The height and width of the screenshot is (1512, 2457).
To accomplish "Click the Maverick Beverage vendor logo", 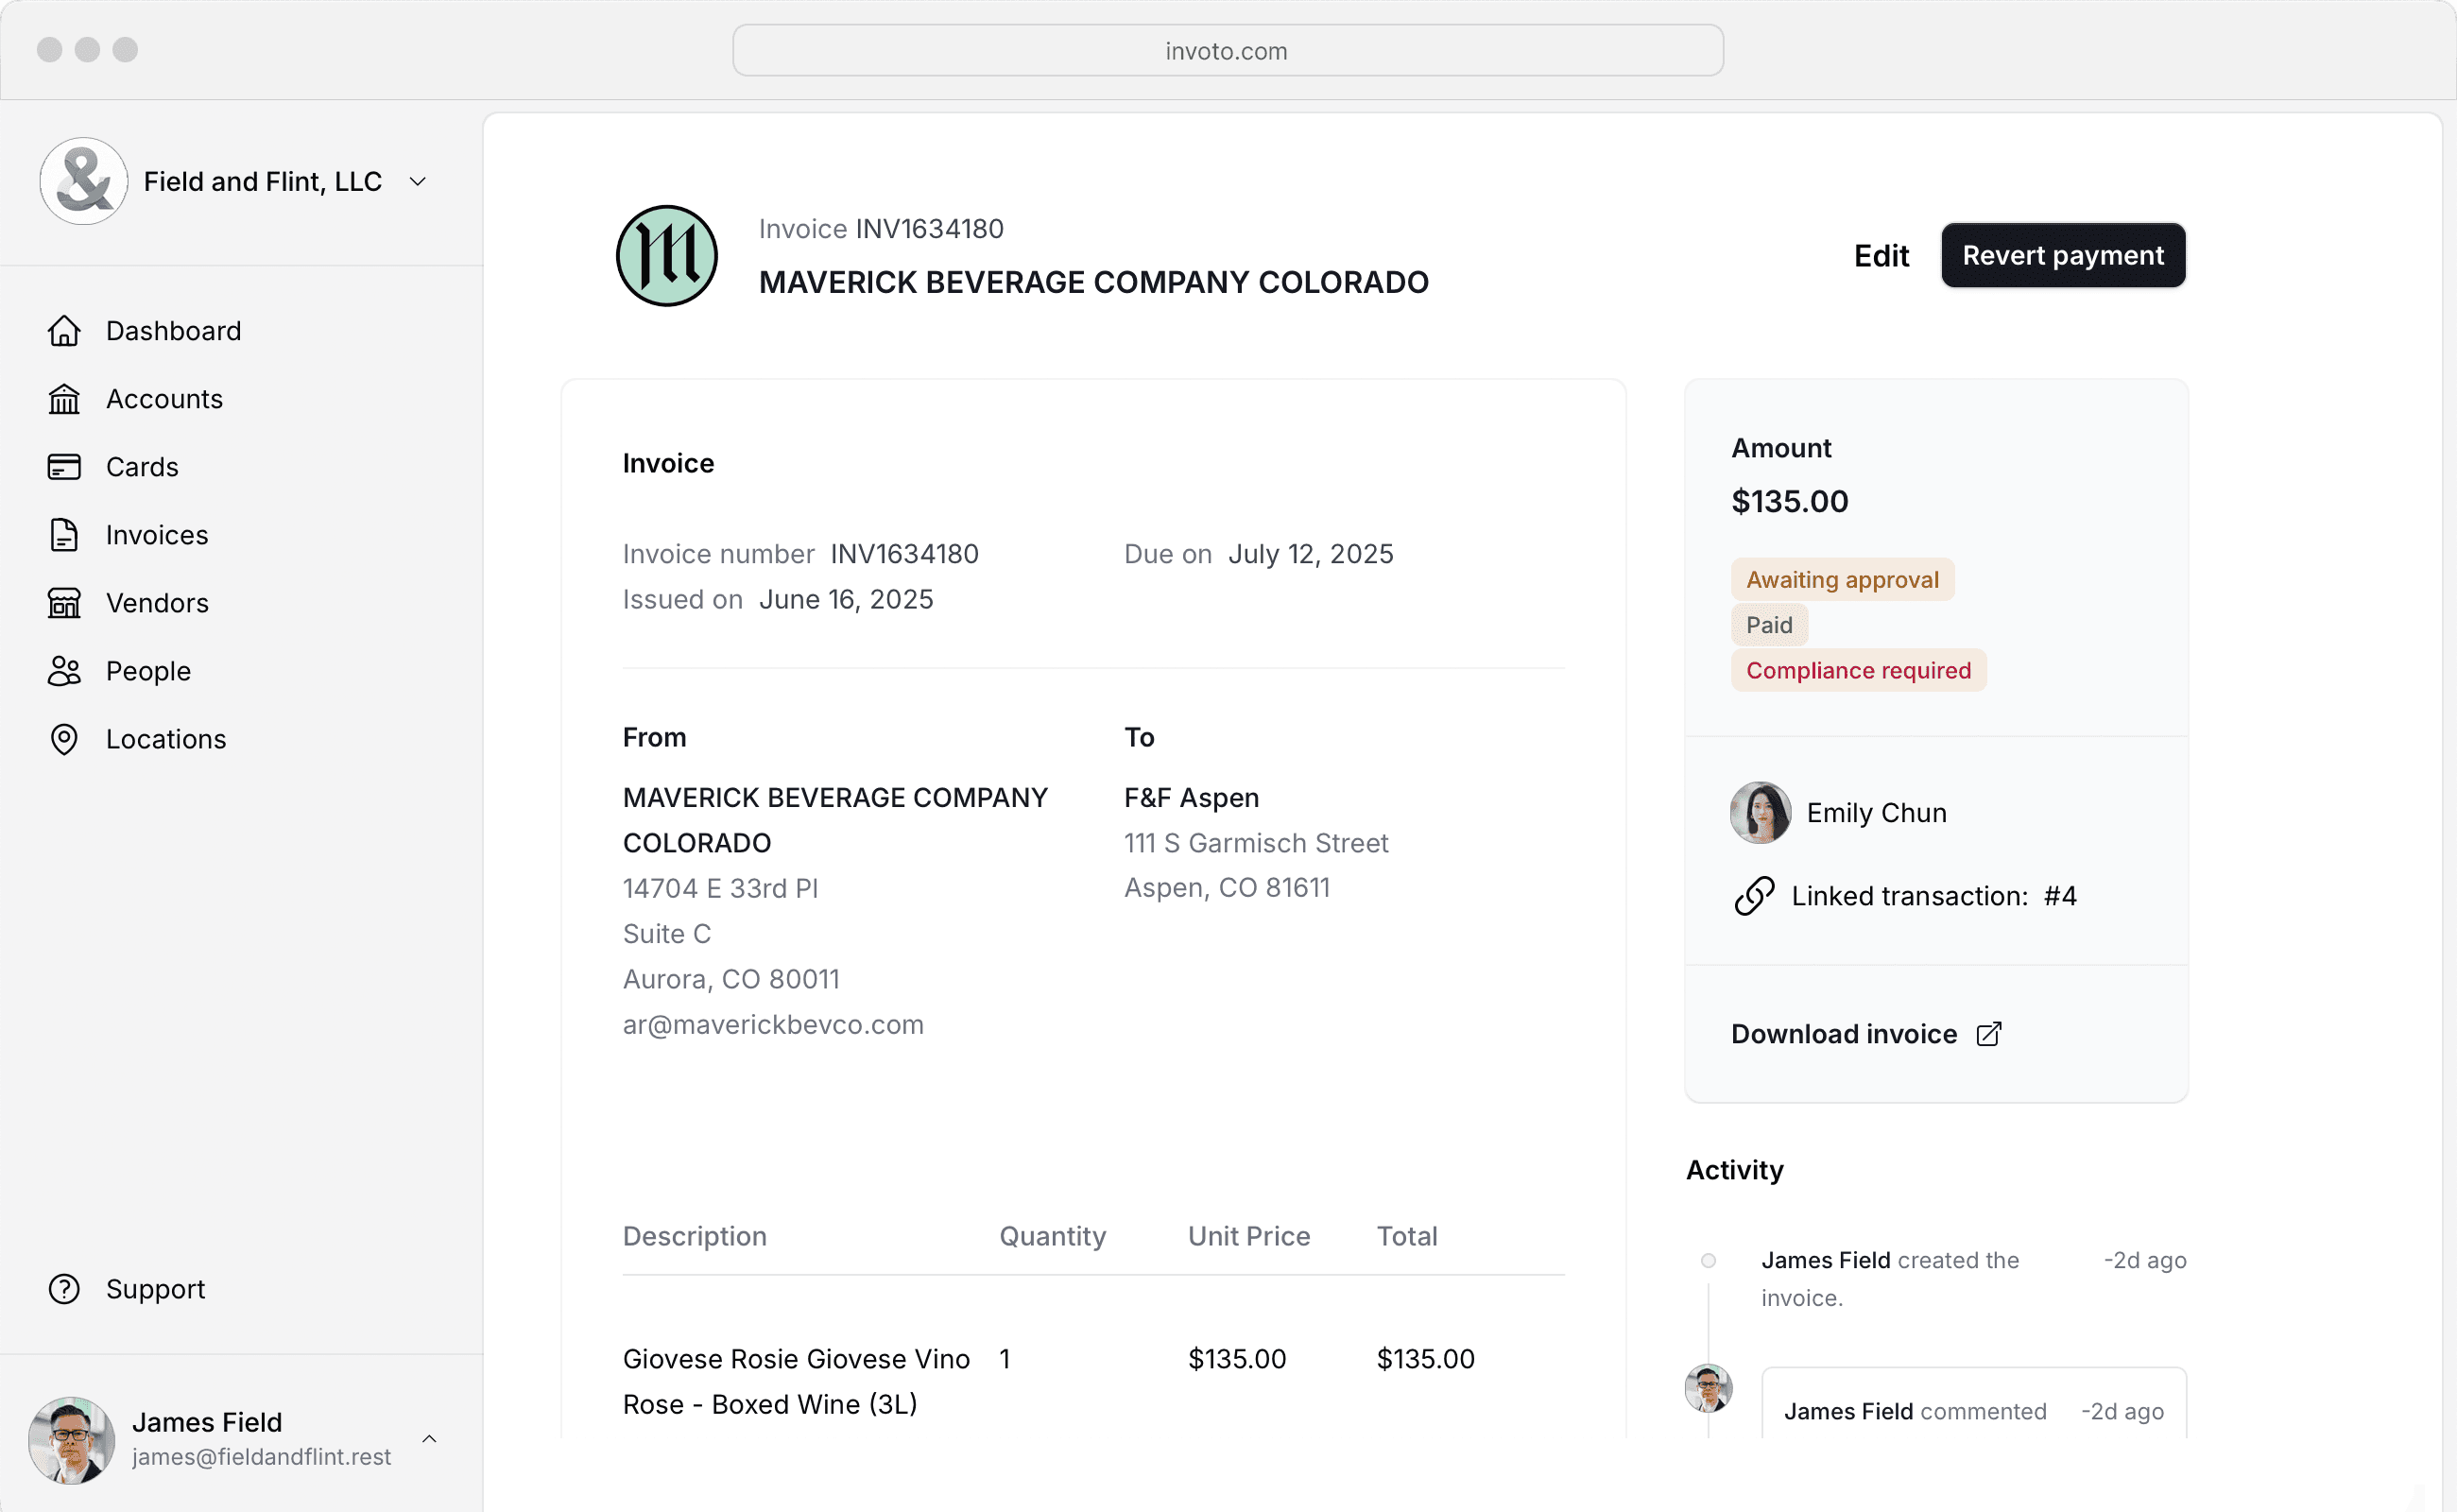I will click(x=667, y=256).
